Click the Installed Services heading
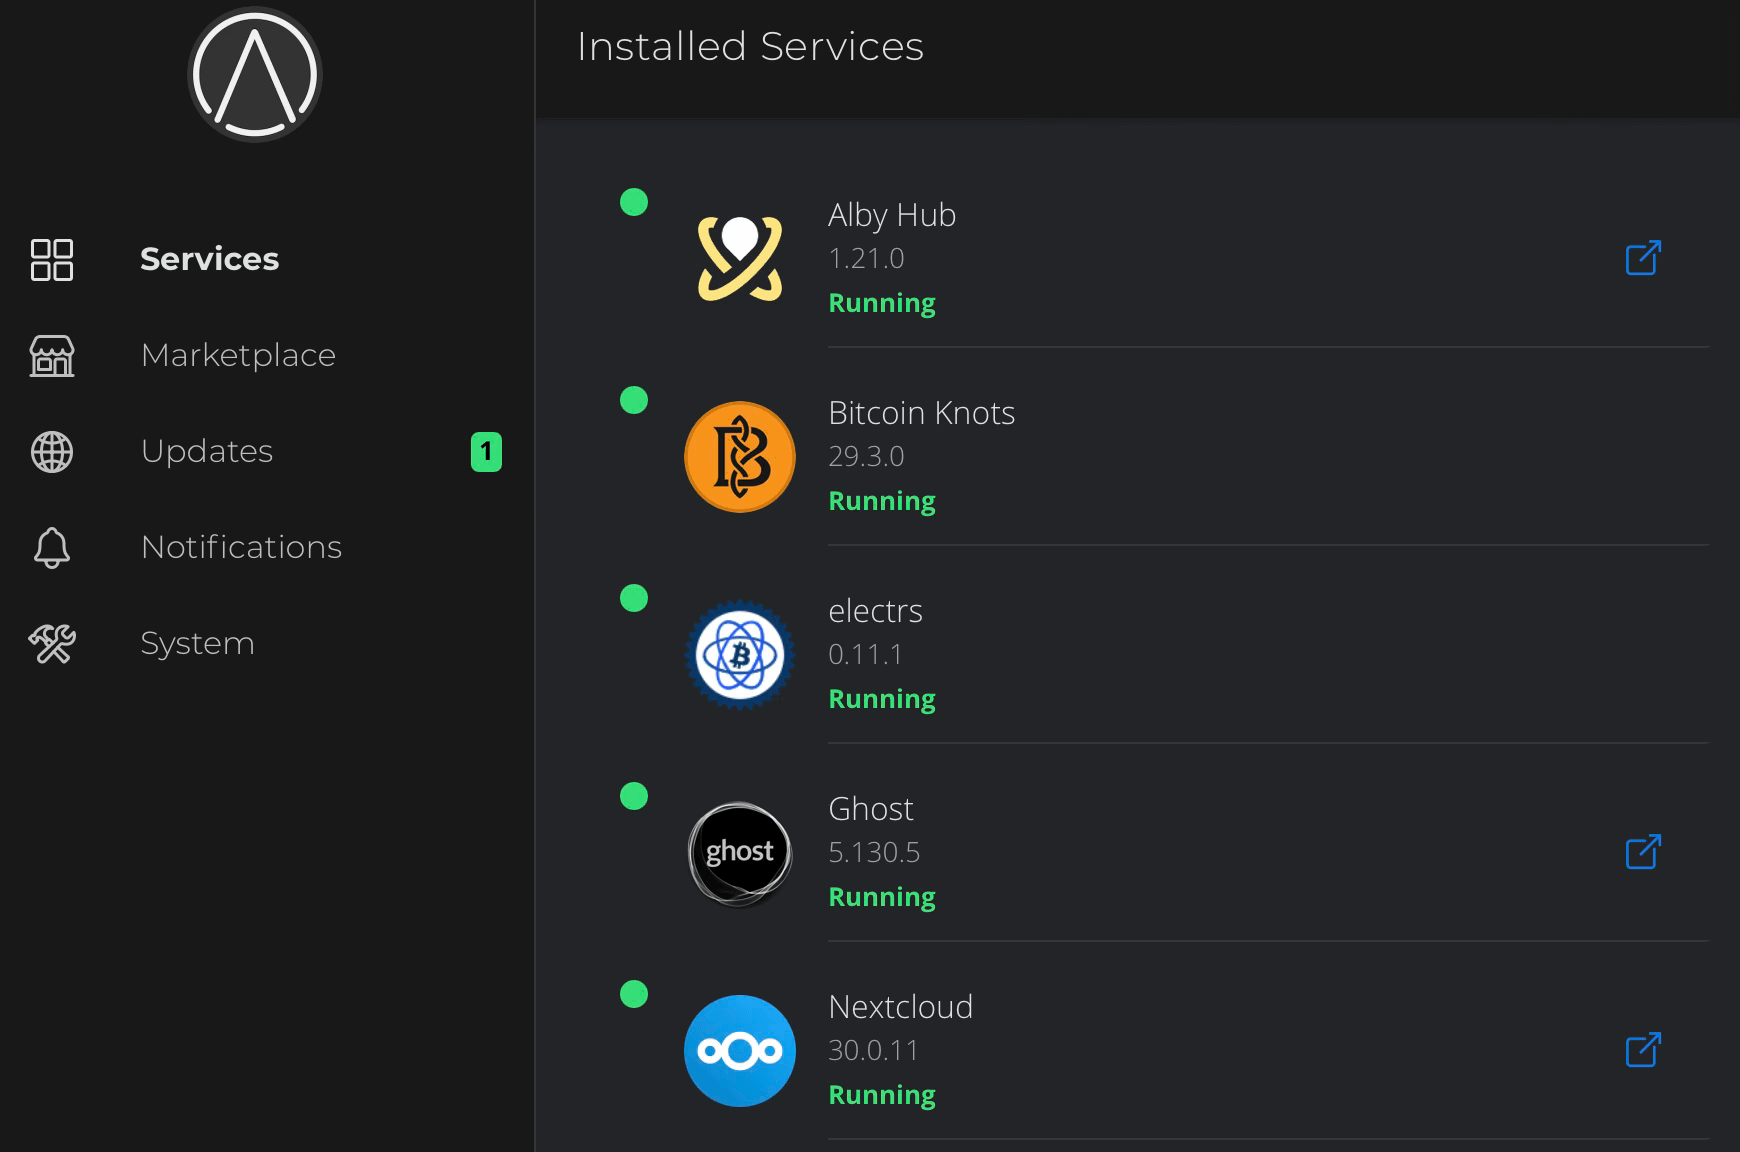The image size is (1740, 1152). tap(750, 47)
